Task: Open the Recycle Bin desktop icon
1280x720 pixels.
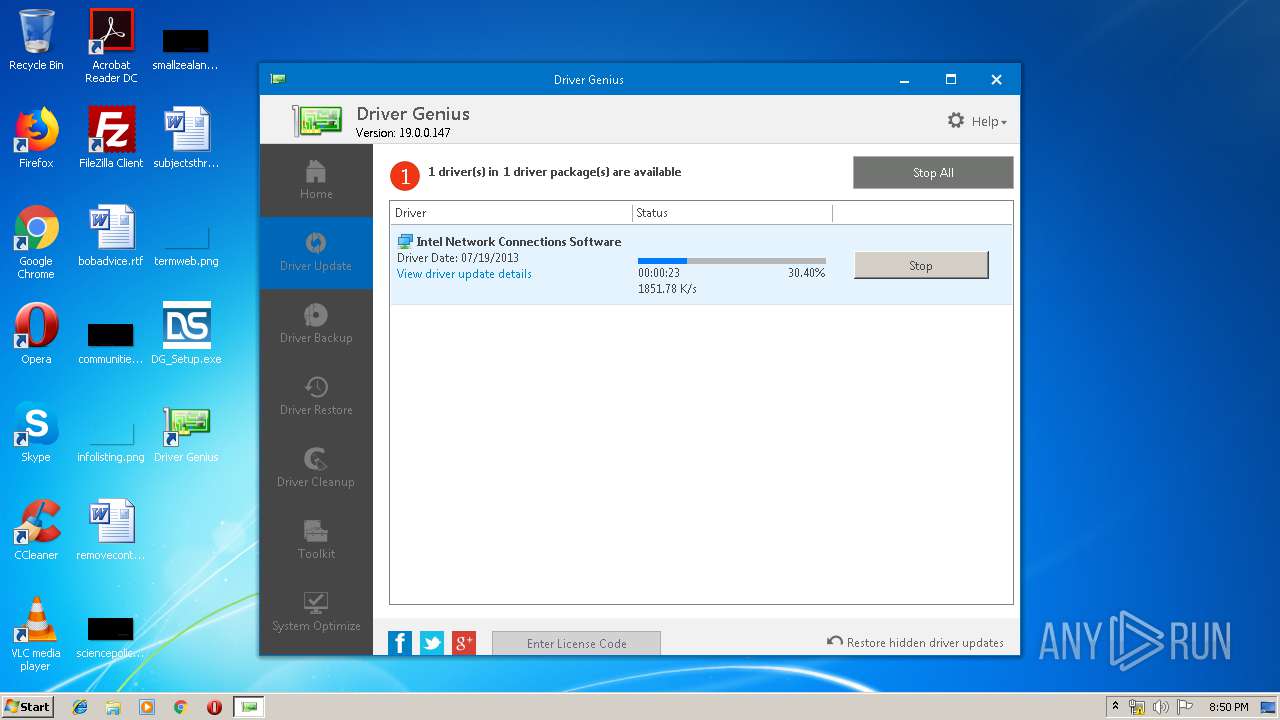Action: click(36, 41)
